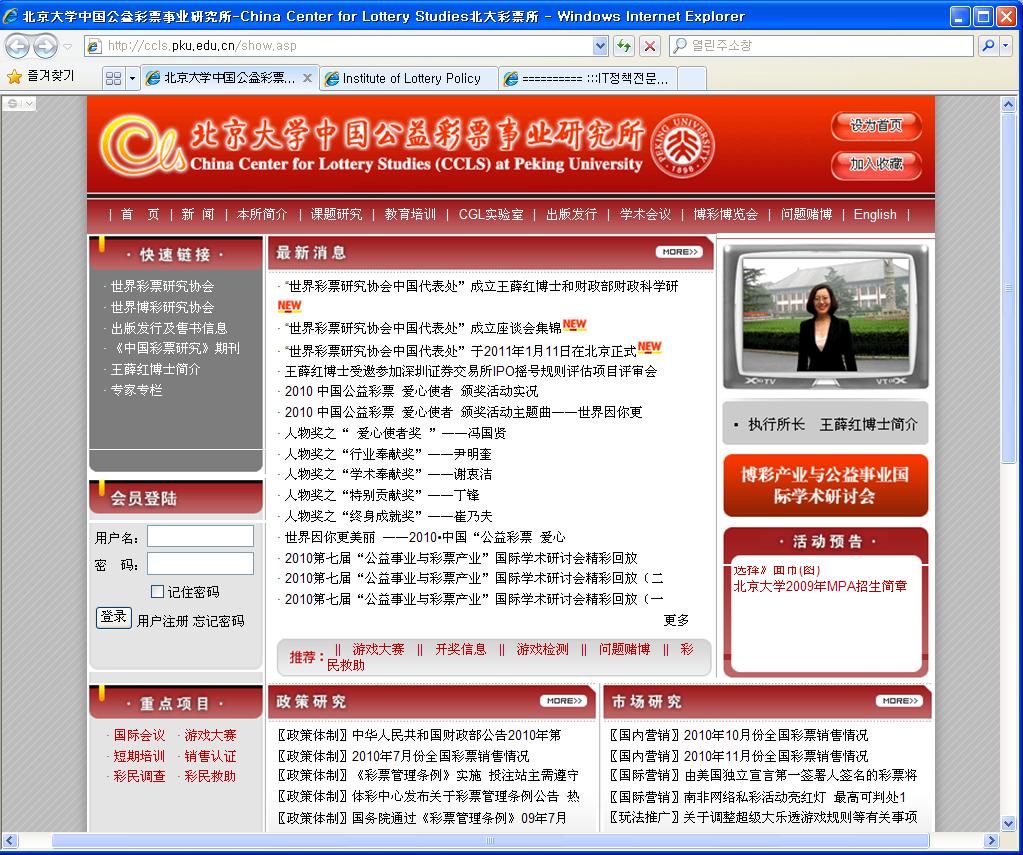Open 博彩博览会 navigation item
Image resolution: width=1023 pixels, height=855 pixels.
[x=725, y=214]
